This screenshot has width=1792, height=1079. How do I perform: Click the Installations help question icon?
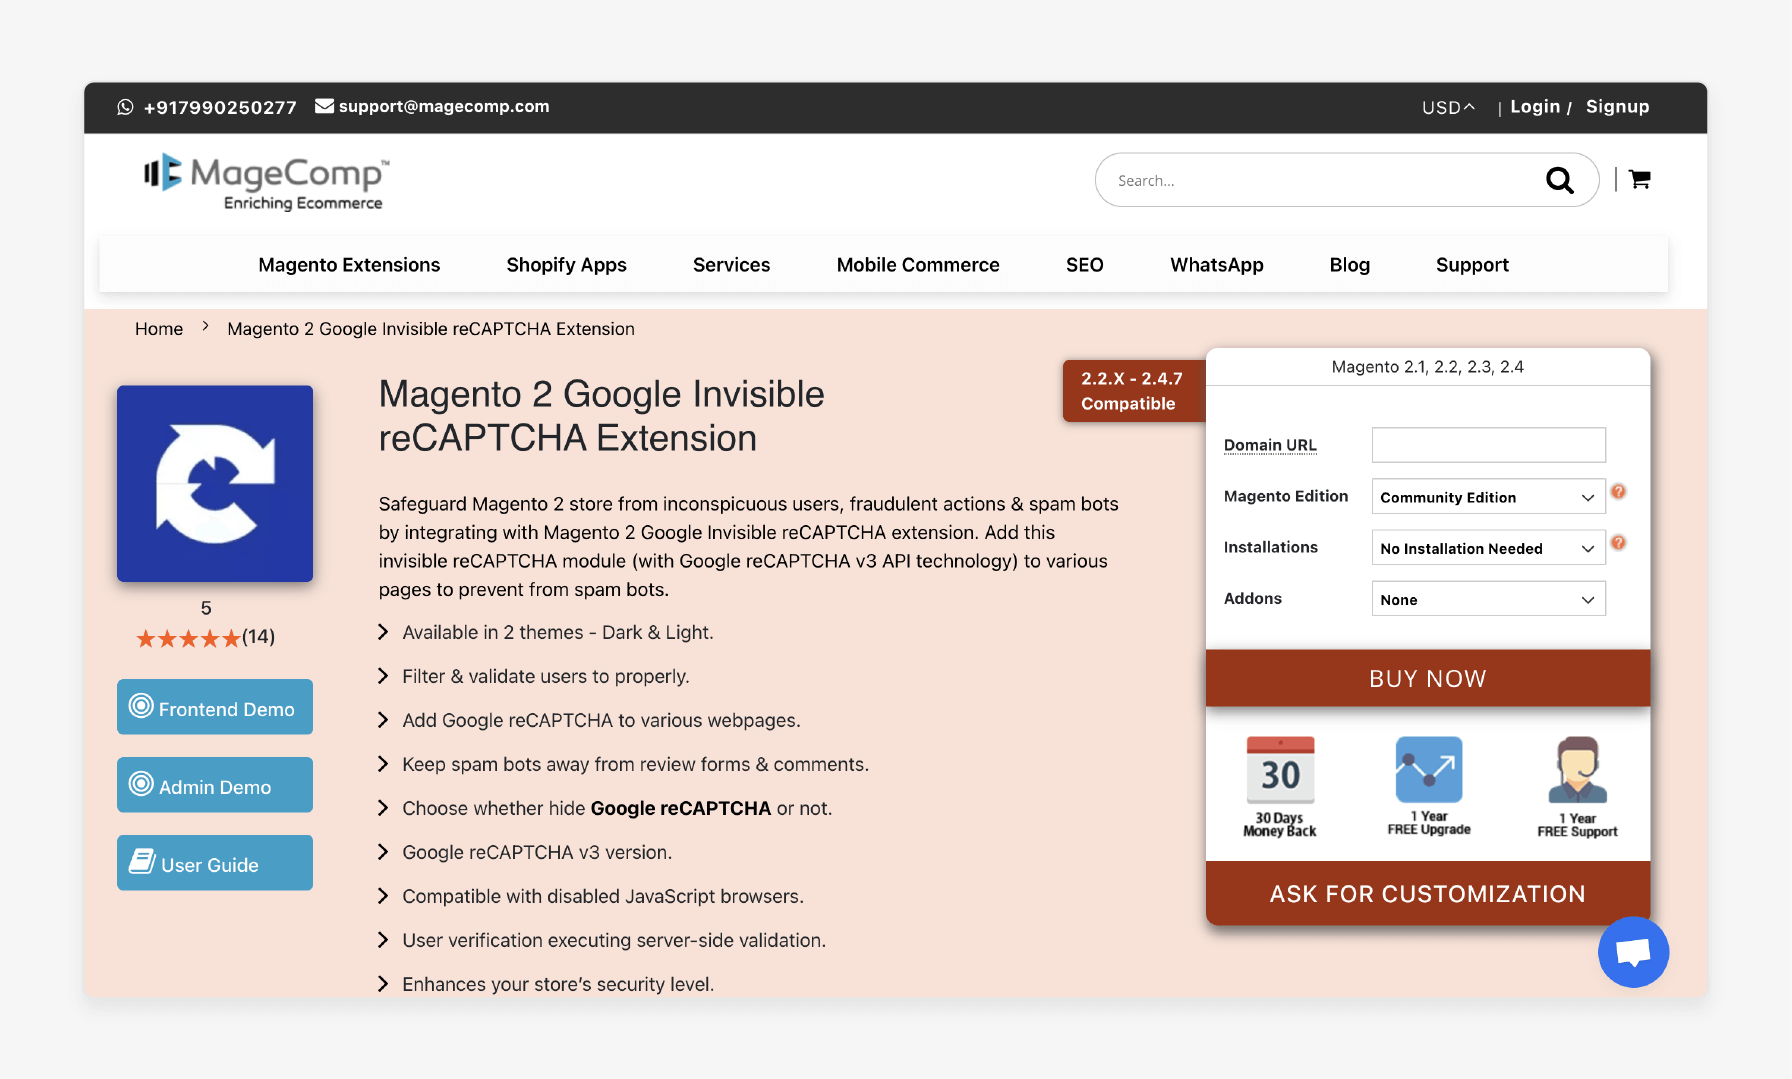click(x=1618, y=542)
